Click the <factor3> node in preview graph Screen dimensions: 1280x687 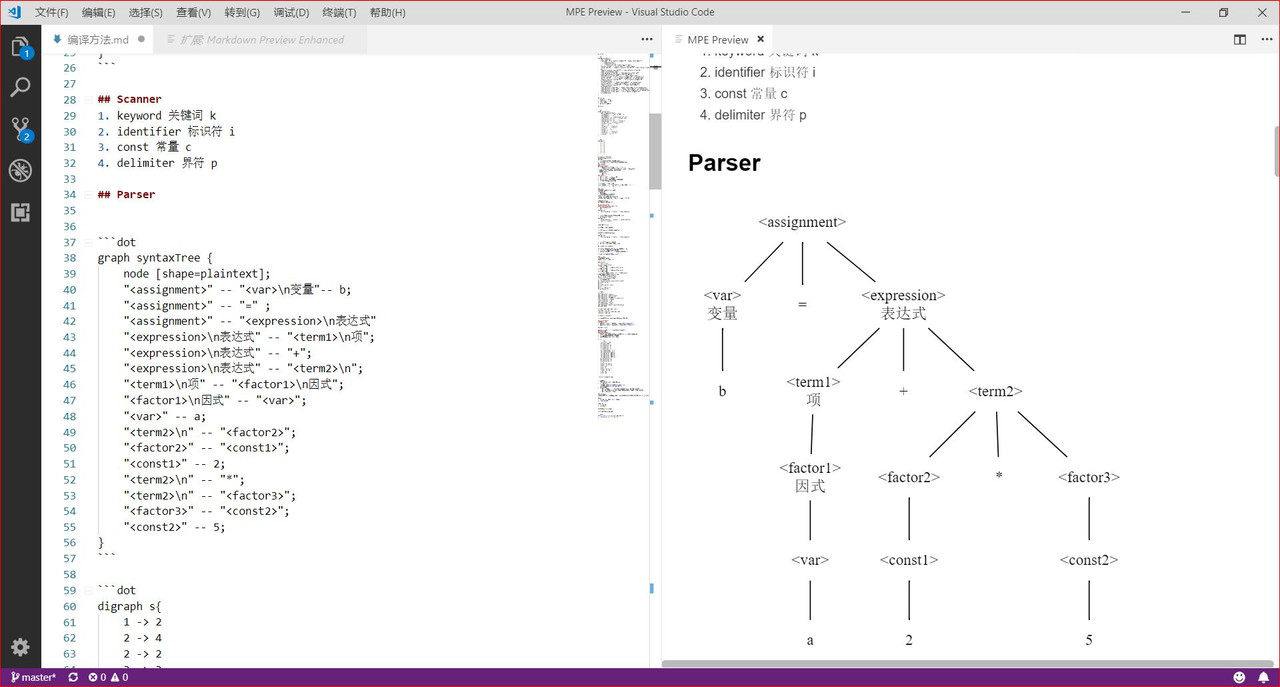pos(1089,477)
